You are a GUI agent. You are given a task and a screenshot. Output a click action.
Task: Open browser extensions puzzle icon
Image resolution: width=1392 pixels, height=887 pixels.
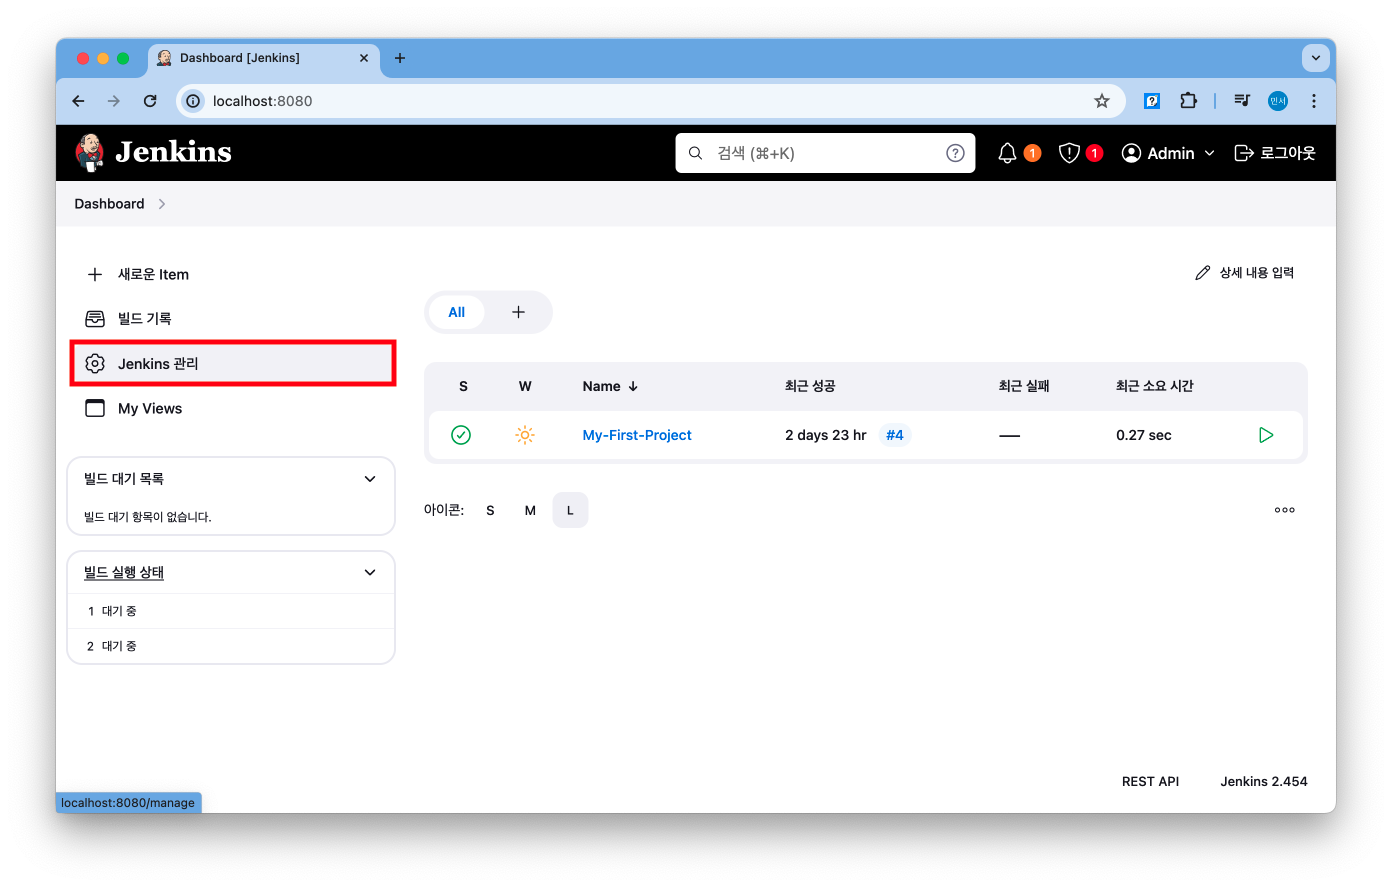(1188, 101)
